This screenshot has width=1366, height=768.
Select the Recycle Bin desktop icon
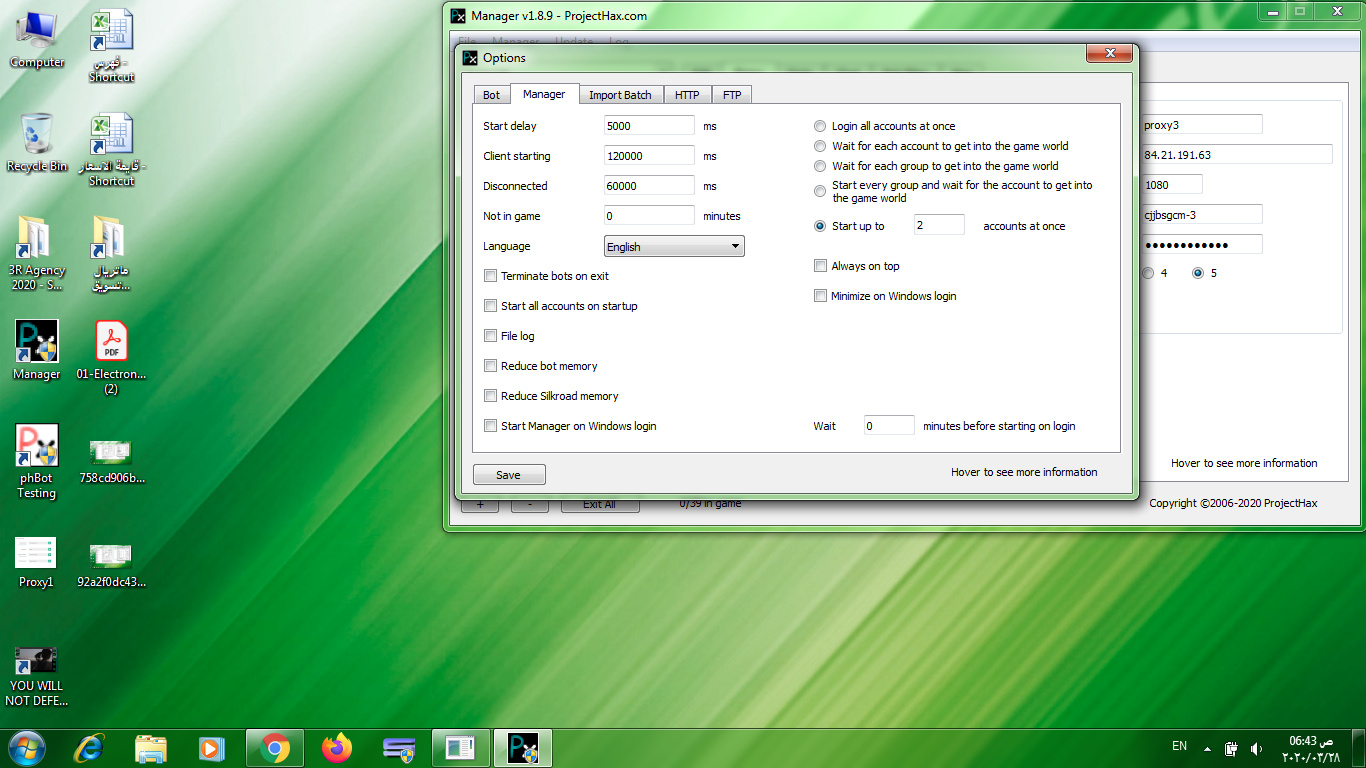[x=37, y=135]
